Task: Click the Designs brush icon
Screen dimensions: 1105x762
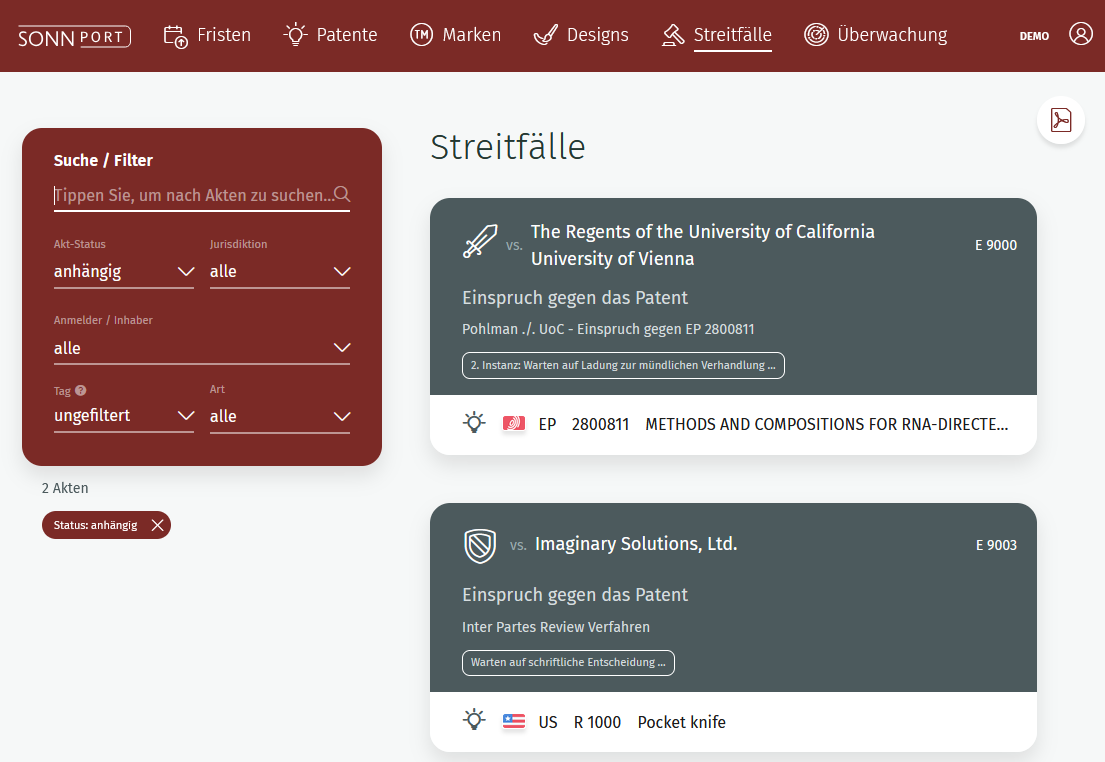Action: (545, 35)
